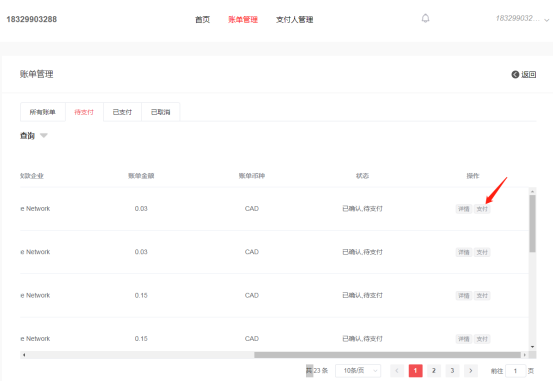Image resolution: width=554 pixels, height=381 pixels.
Task: Click the table scroll-down arrow
Action: [532, 347]
